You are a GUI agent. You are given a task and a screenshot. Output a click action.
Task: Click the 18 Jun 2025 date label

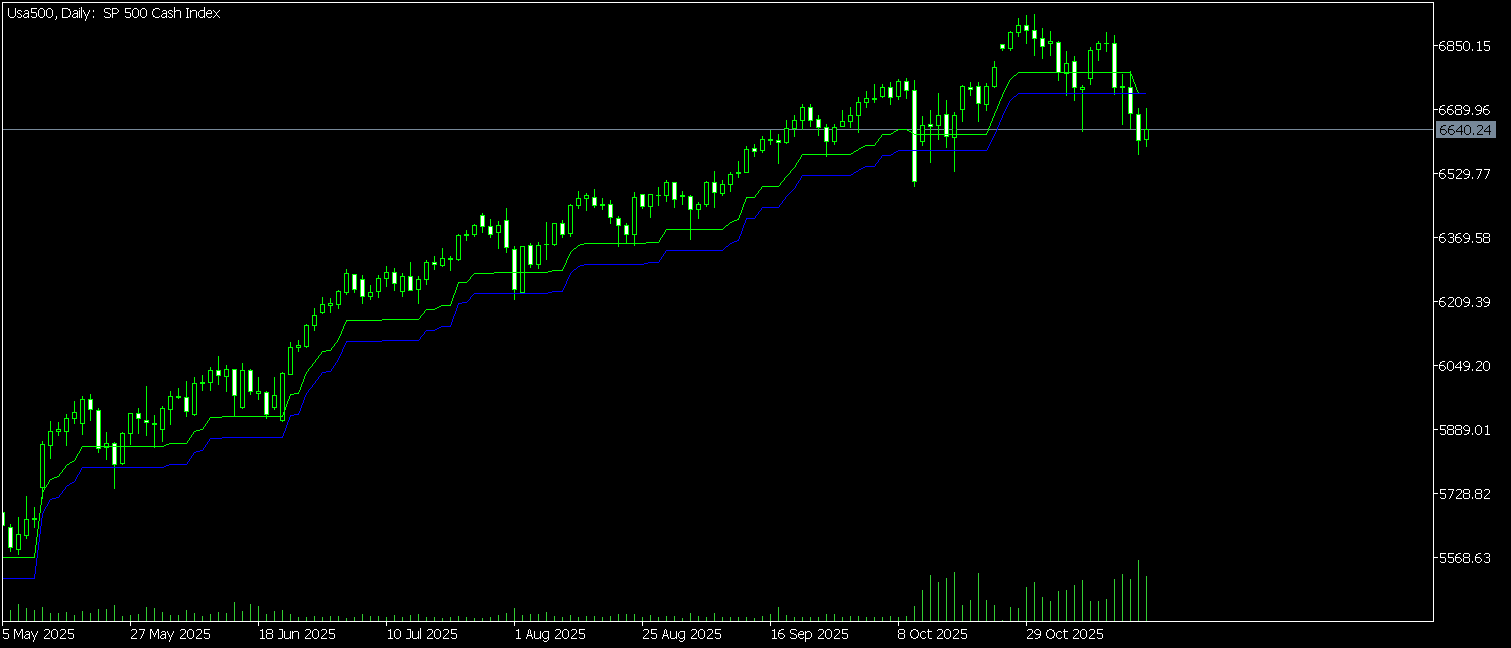click(297, 634)
